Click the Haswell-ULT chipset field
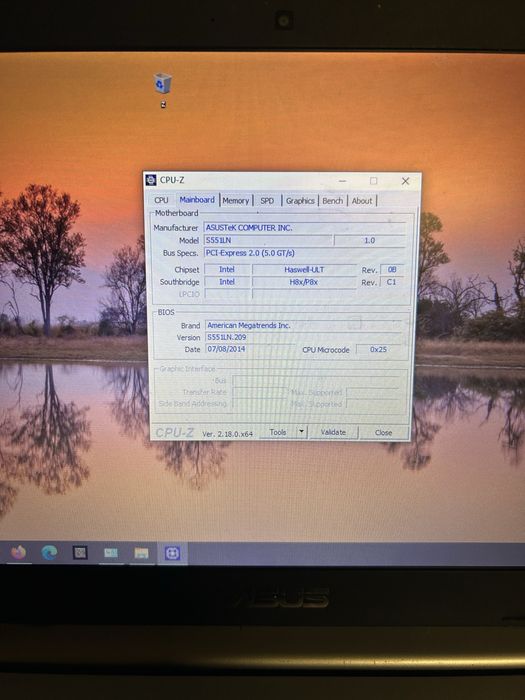Viewport: 525px width, 700px height. [304, 269]
